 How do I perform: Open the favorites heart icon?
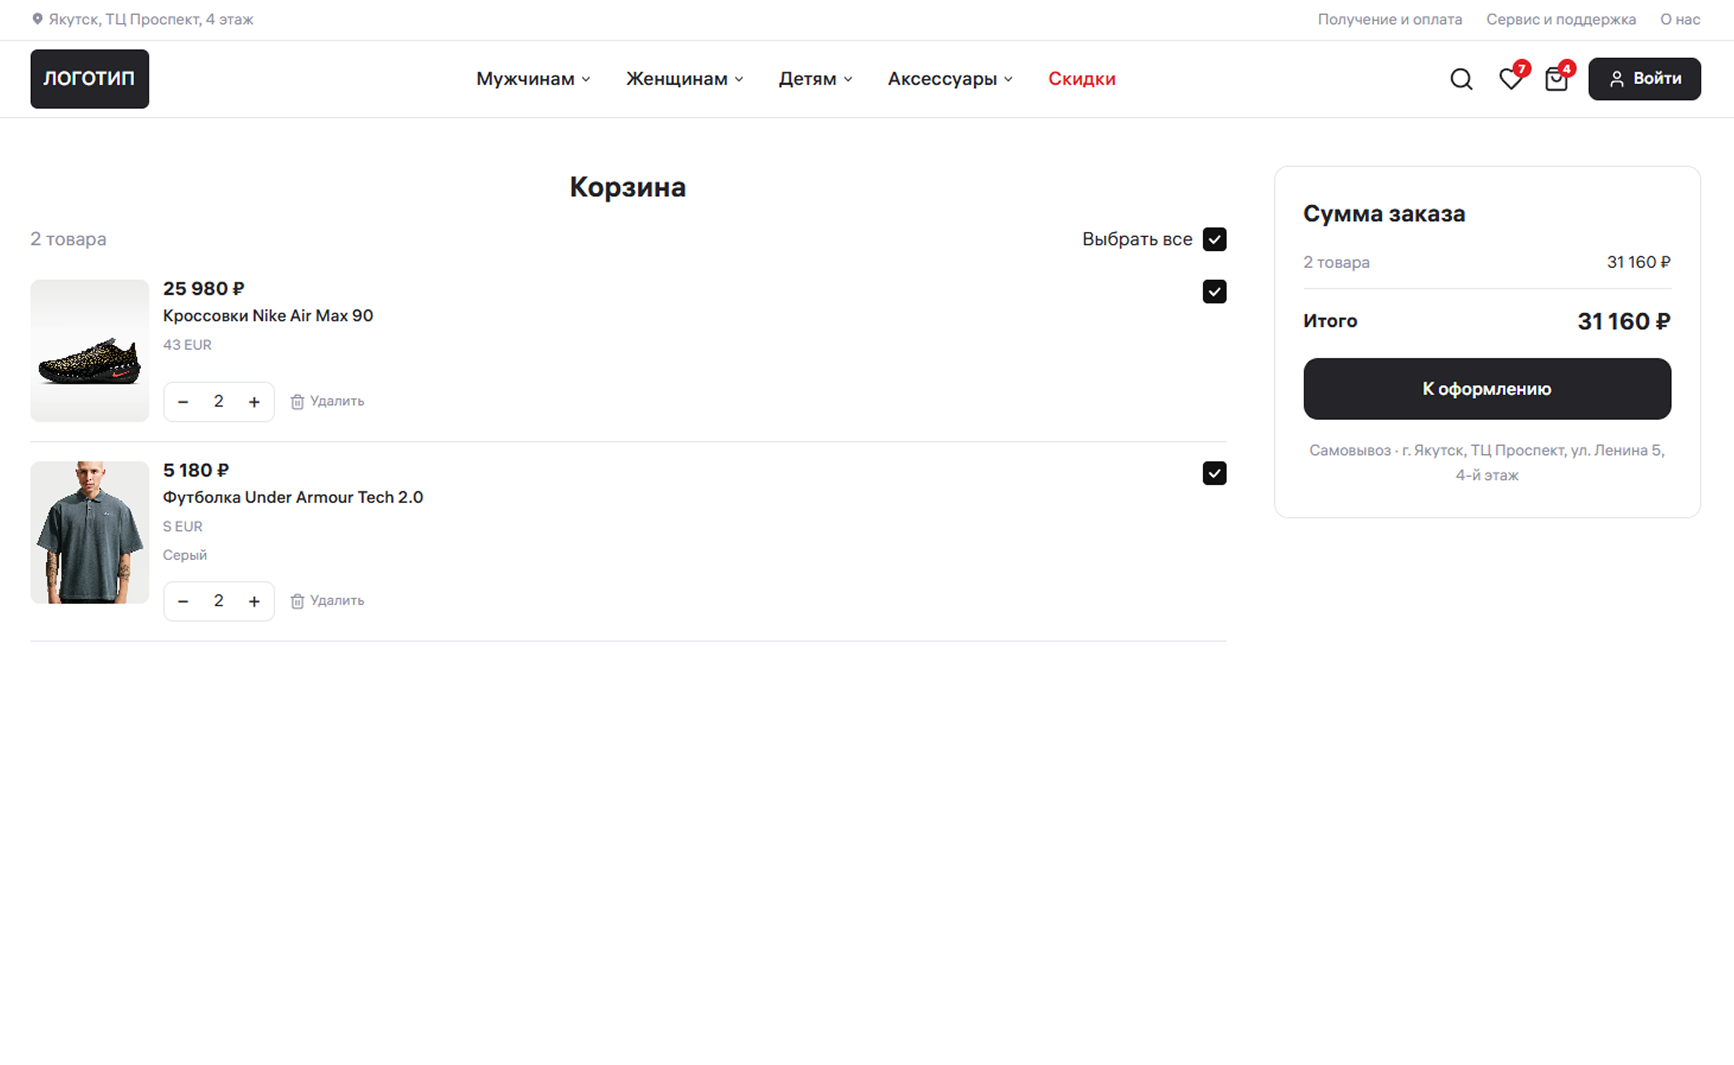(x=1510, y=79)
